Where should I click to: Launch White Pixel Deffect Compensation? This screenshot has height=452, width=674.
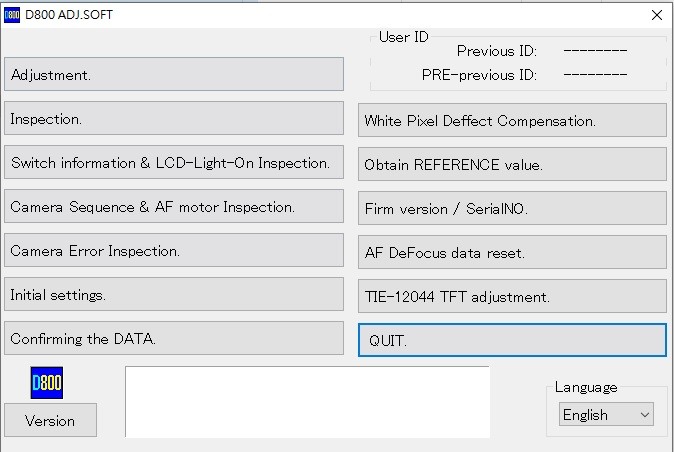512,120
